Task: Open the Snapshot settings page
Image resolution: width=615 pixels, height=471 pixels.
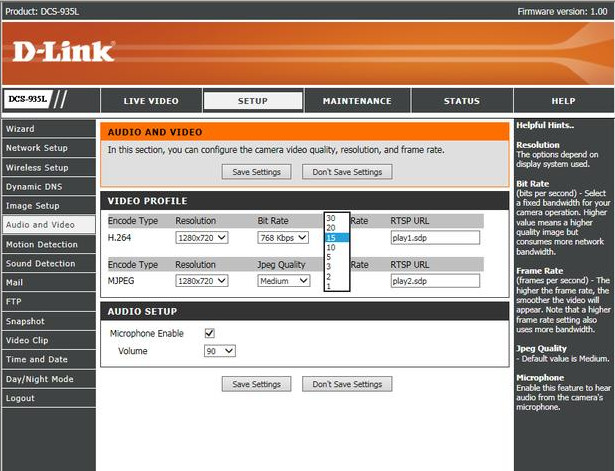Action: point(49,321)
